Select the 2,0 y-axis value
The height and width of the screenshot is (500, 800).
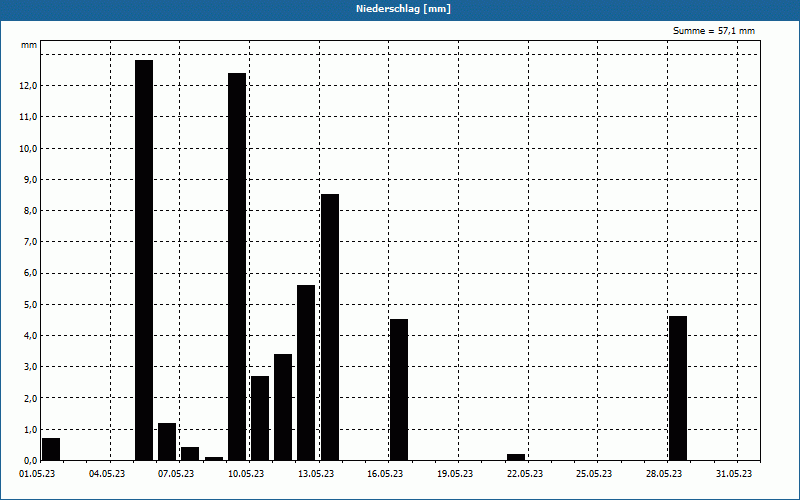pyautogui.click(x=31, y=398)
